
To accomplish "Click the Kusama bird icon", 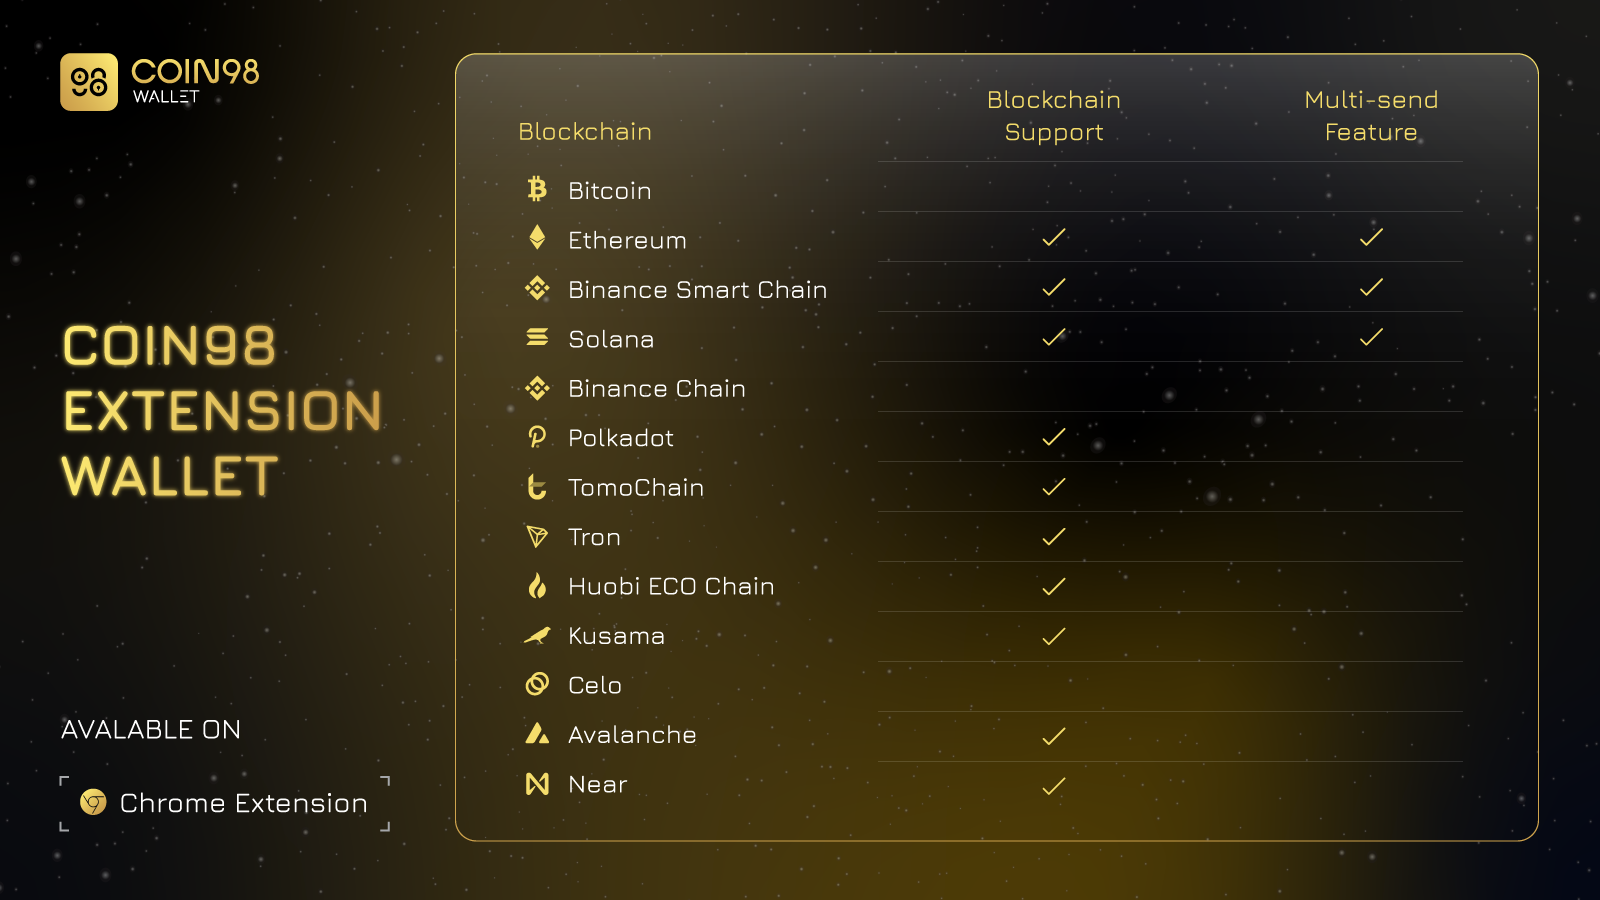I will [537, 635].
